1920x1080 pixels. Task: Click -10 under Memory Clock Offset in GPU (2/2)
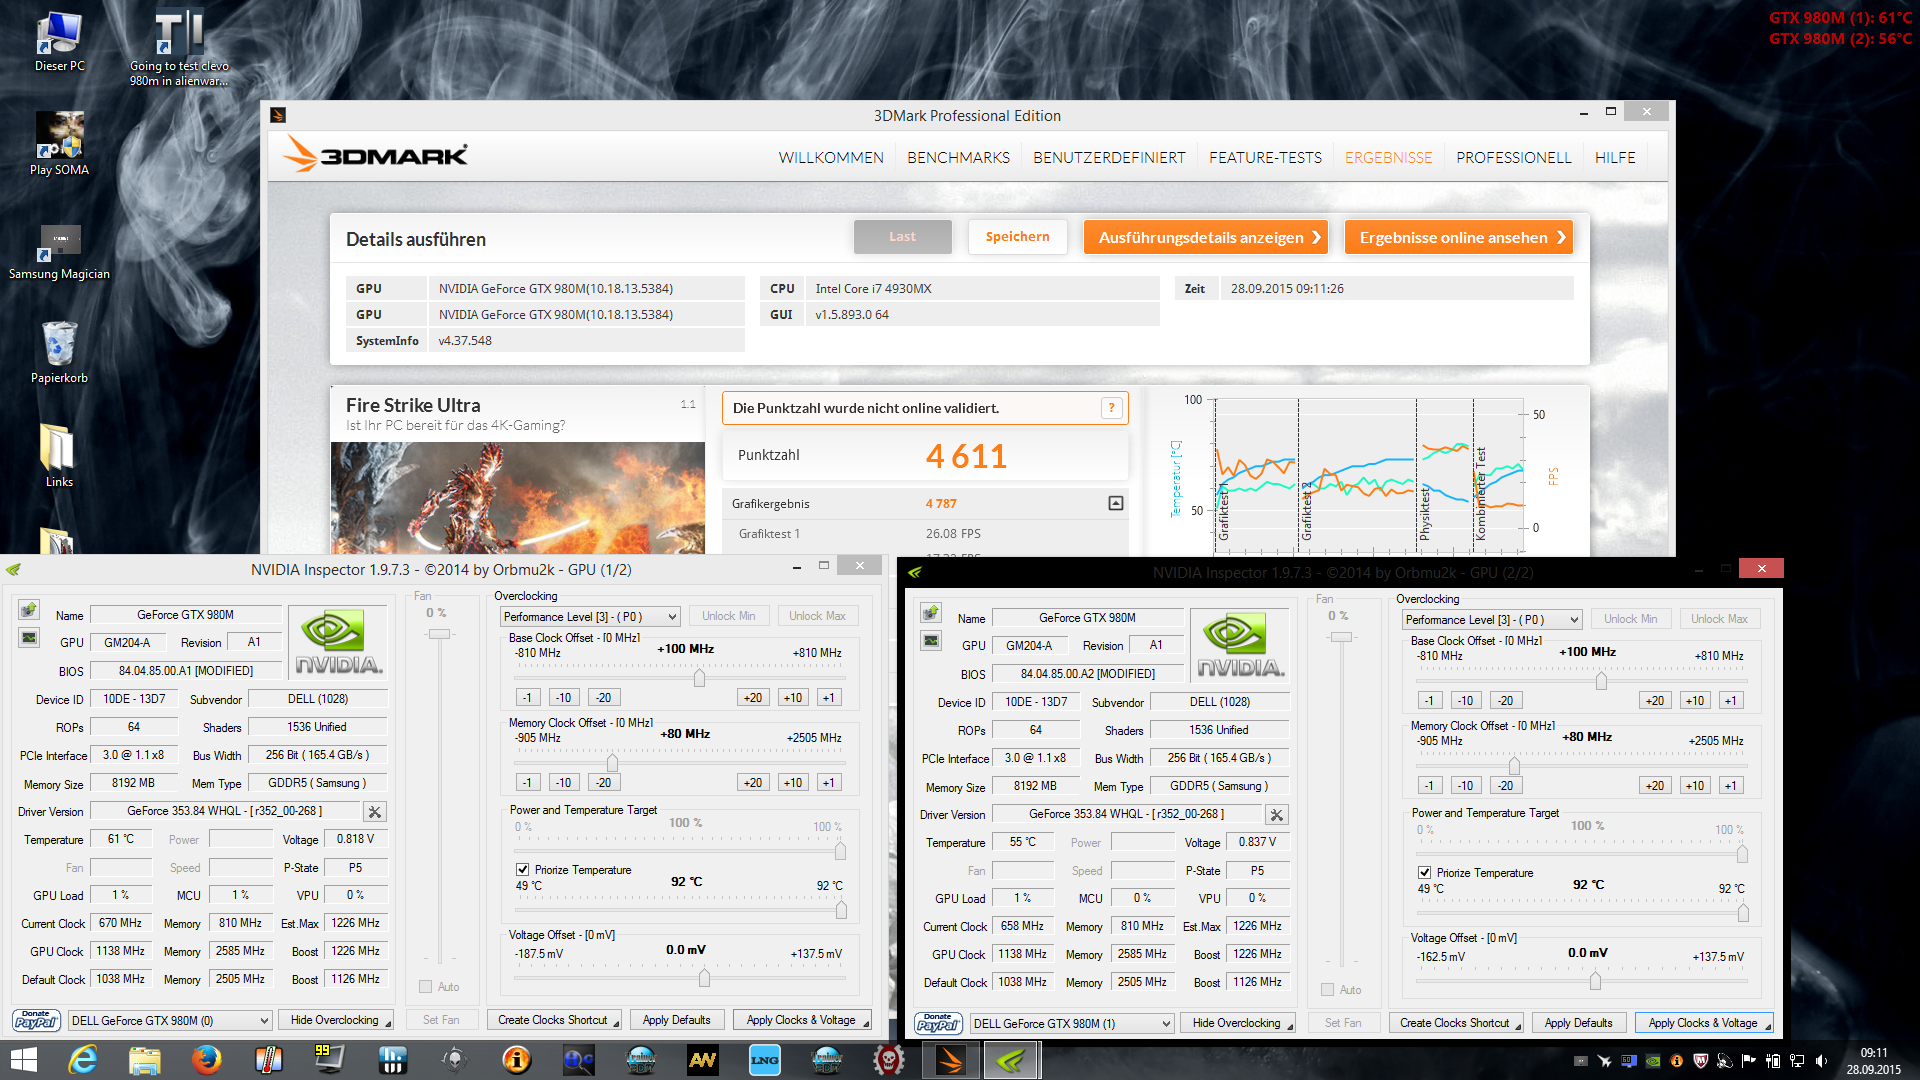[1466, 786]
